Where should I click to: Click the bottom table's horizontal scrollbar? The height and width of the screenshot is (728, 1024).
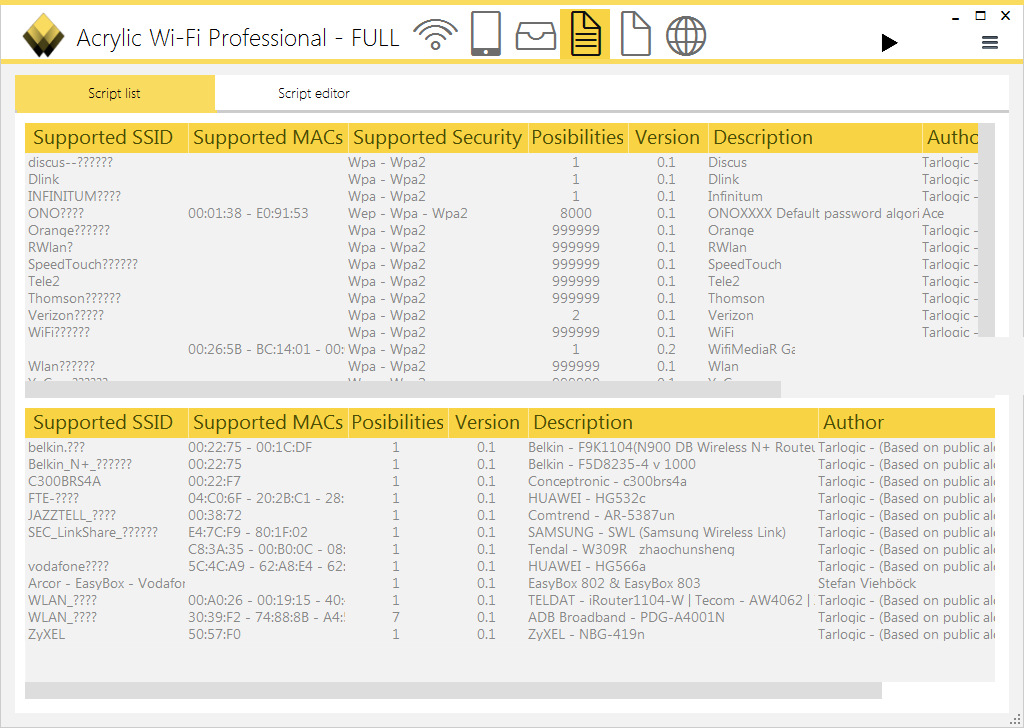coord(450,689)
